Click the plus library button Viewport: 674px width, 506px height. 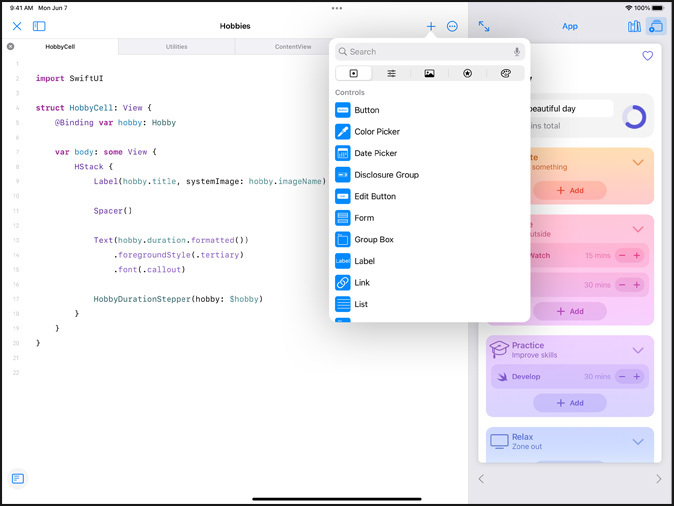[431, 26]
